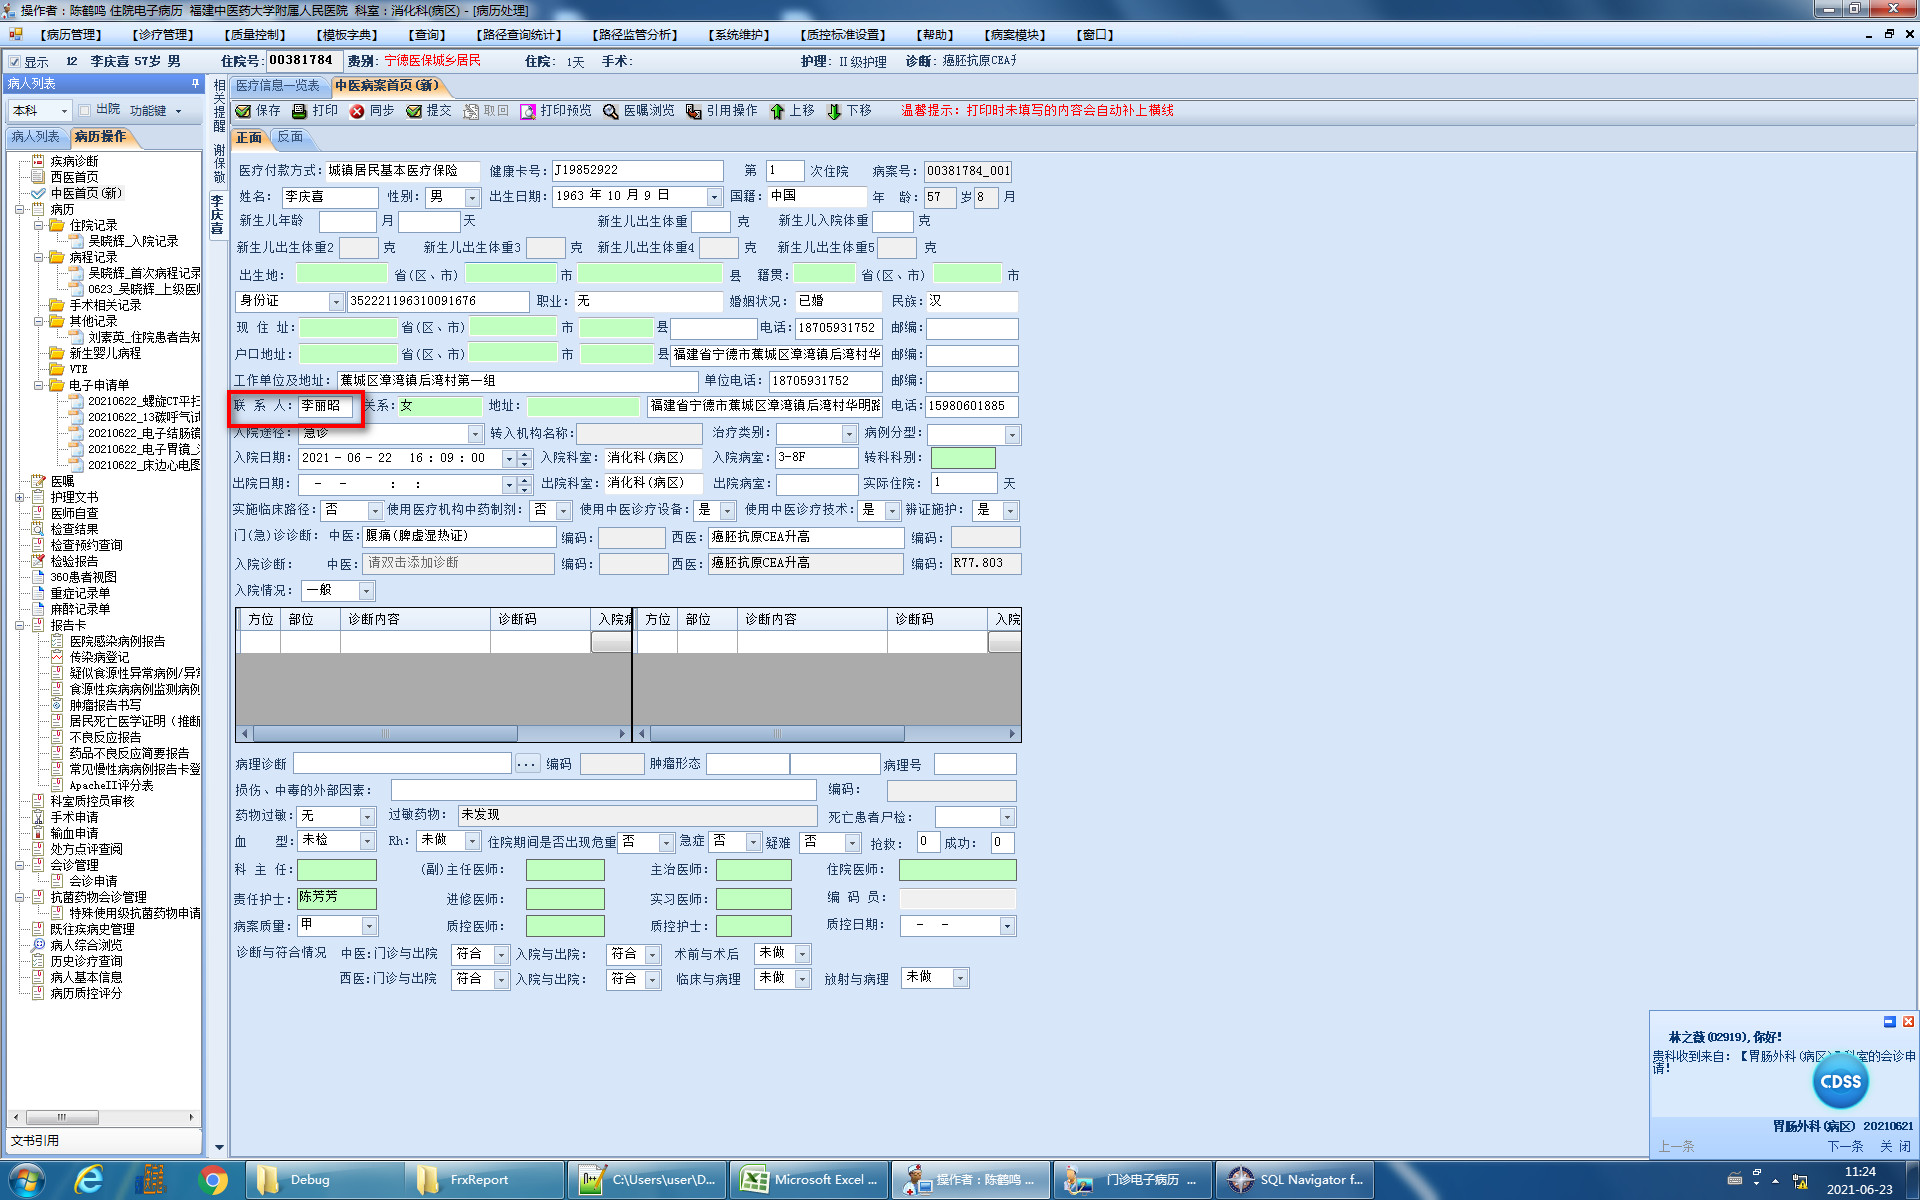Click the Move Down (下移) arrow icon
This screenshot has height=1200, width=1920.
834,111
